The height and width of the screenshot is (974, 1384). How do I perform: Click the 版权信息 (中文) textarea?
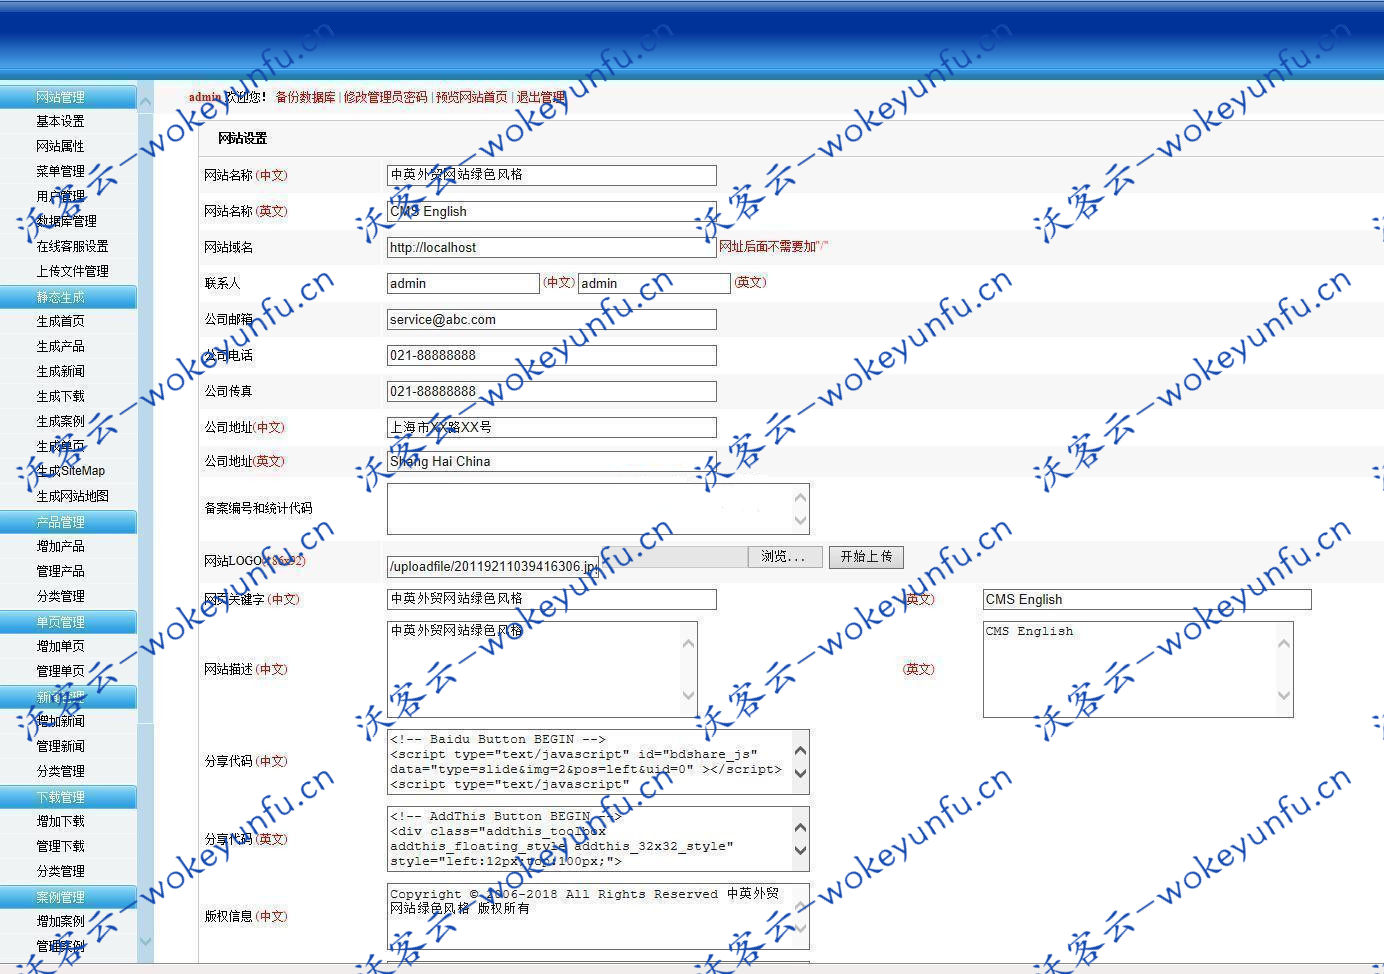click(x=598, y=916)
